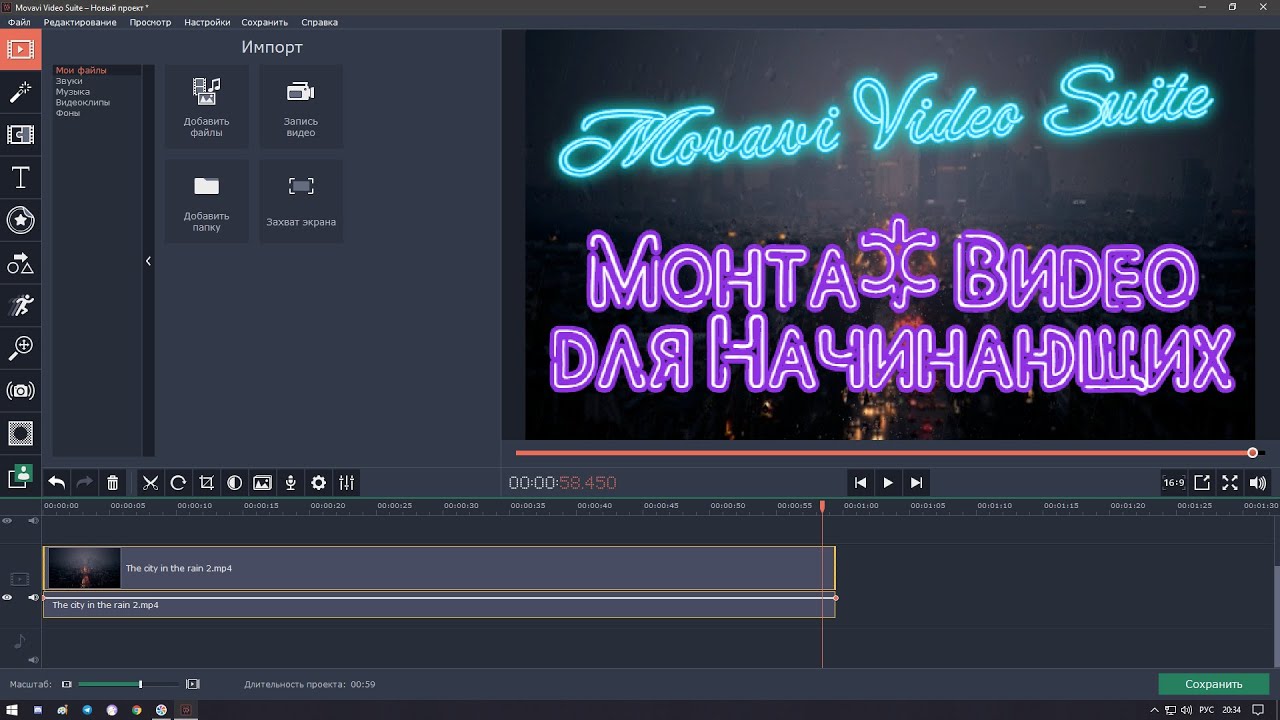Enter full screen preview mode
This screenshot has width=1280, height=720.
coord(1230,483)
